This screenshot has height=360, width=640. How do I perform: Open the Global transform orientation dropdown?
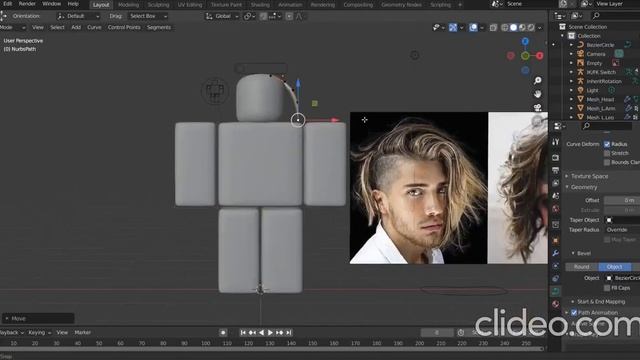click(222, 16)
